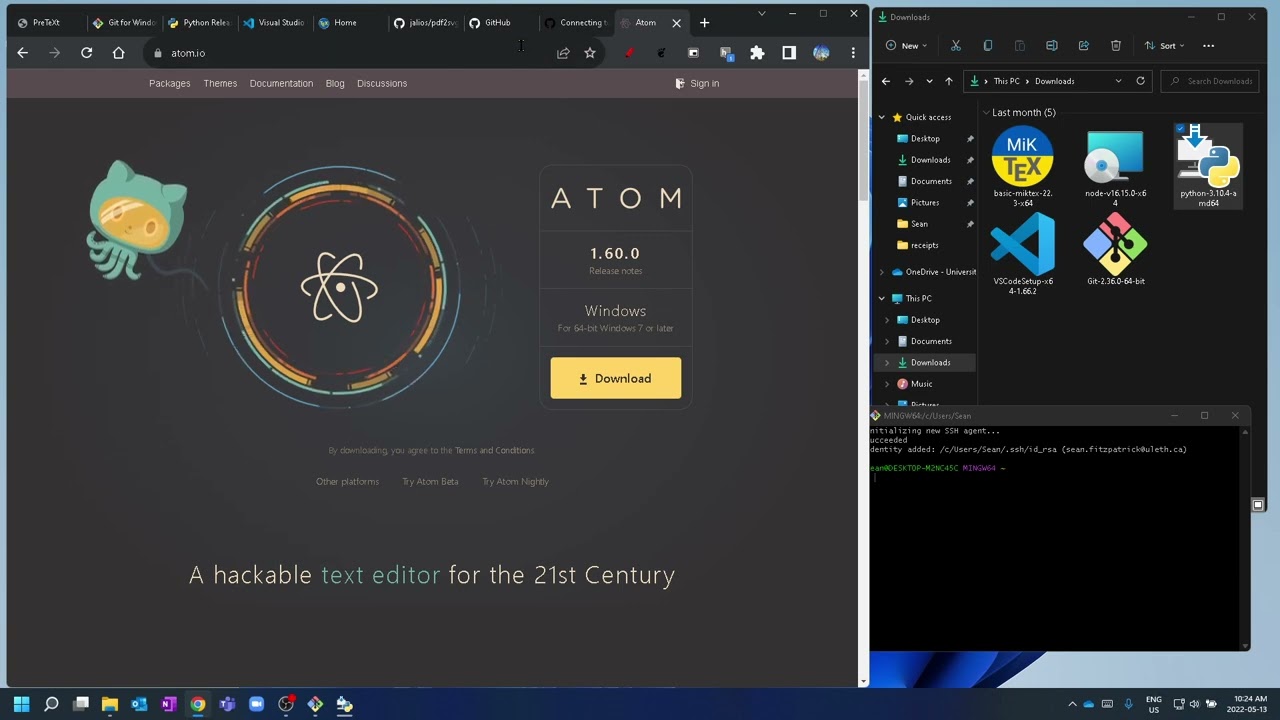Screen dimensions: 1280x720
Task: Open Packages in Atom site menu
Action: [x=170, y=83]
